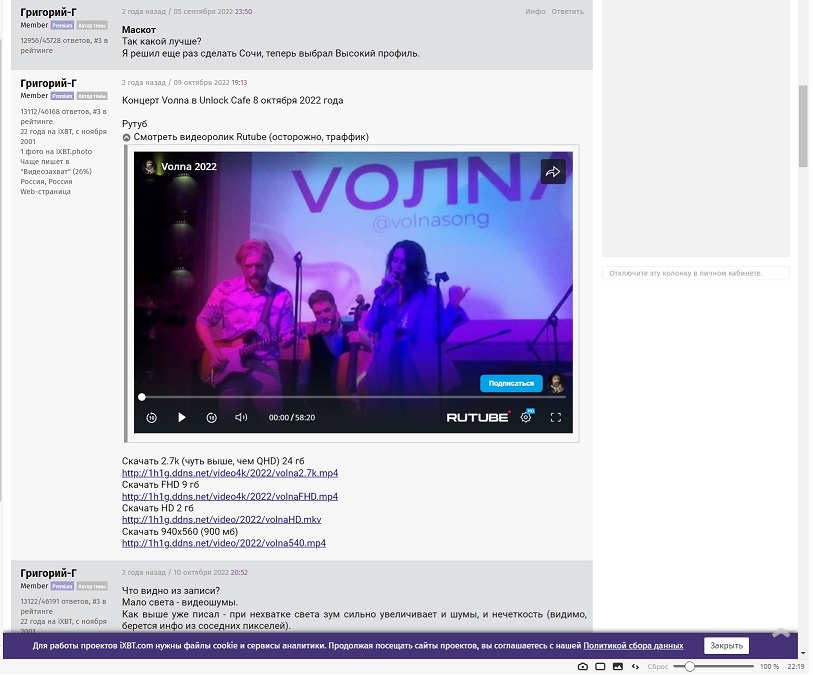Open Rutube player quality settings gear
Viewport: 813px width, 675px height.
point(526,417)
